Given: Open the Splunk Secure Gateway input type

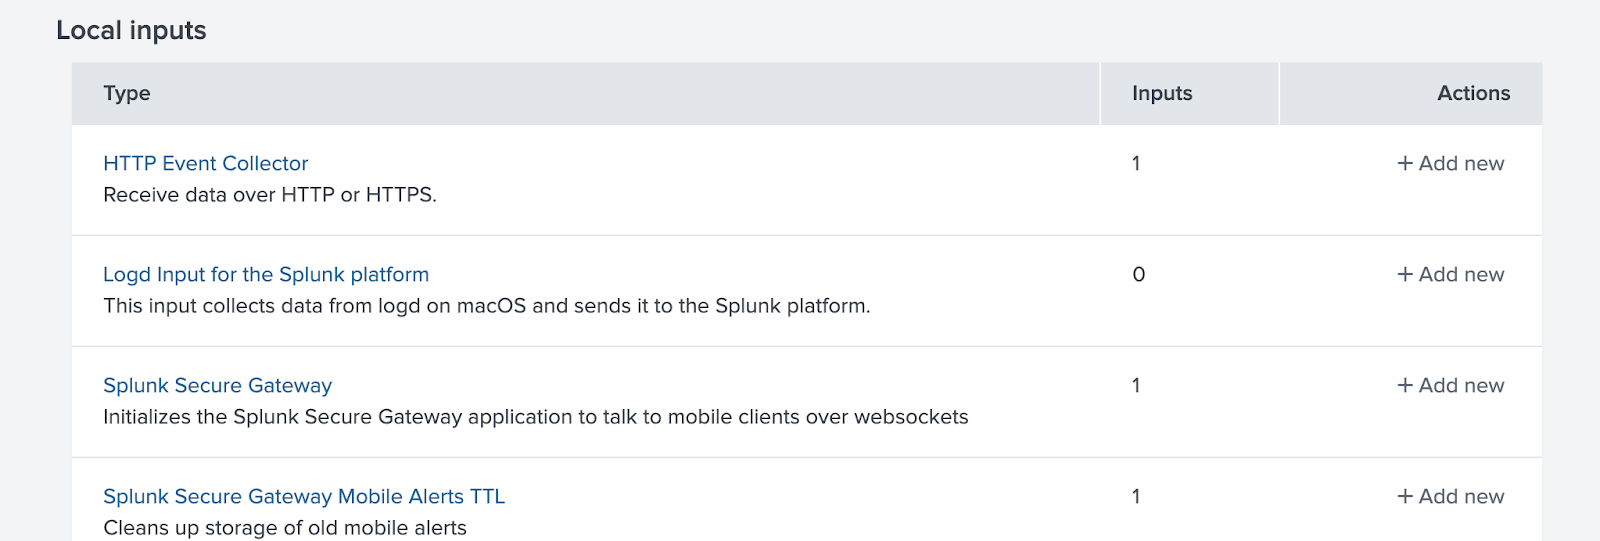Looking at the screenshot, I should tap(217, 385).
